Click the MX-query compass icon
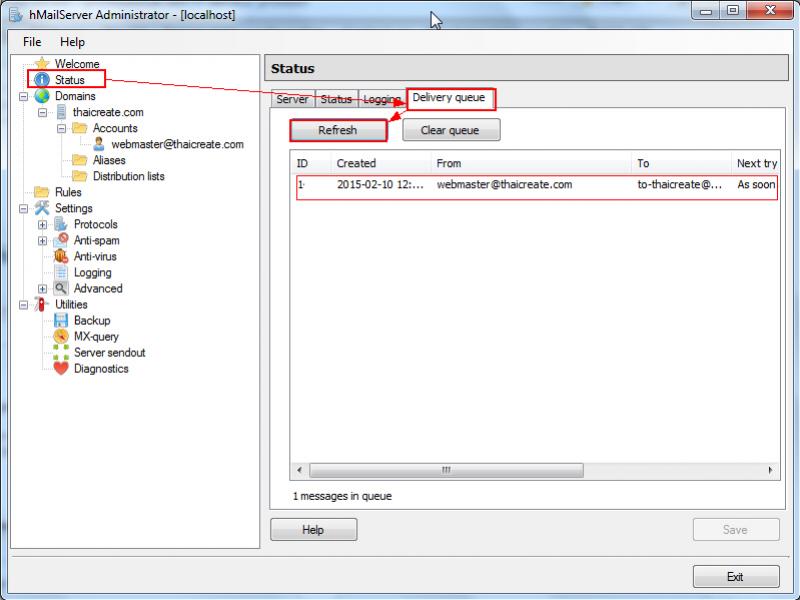The height and width of the screenshot is (600, 800). pos(61,336)
